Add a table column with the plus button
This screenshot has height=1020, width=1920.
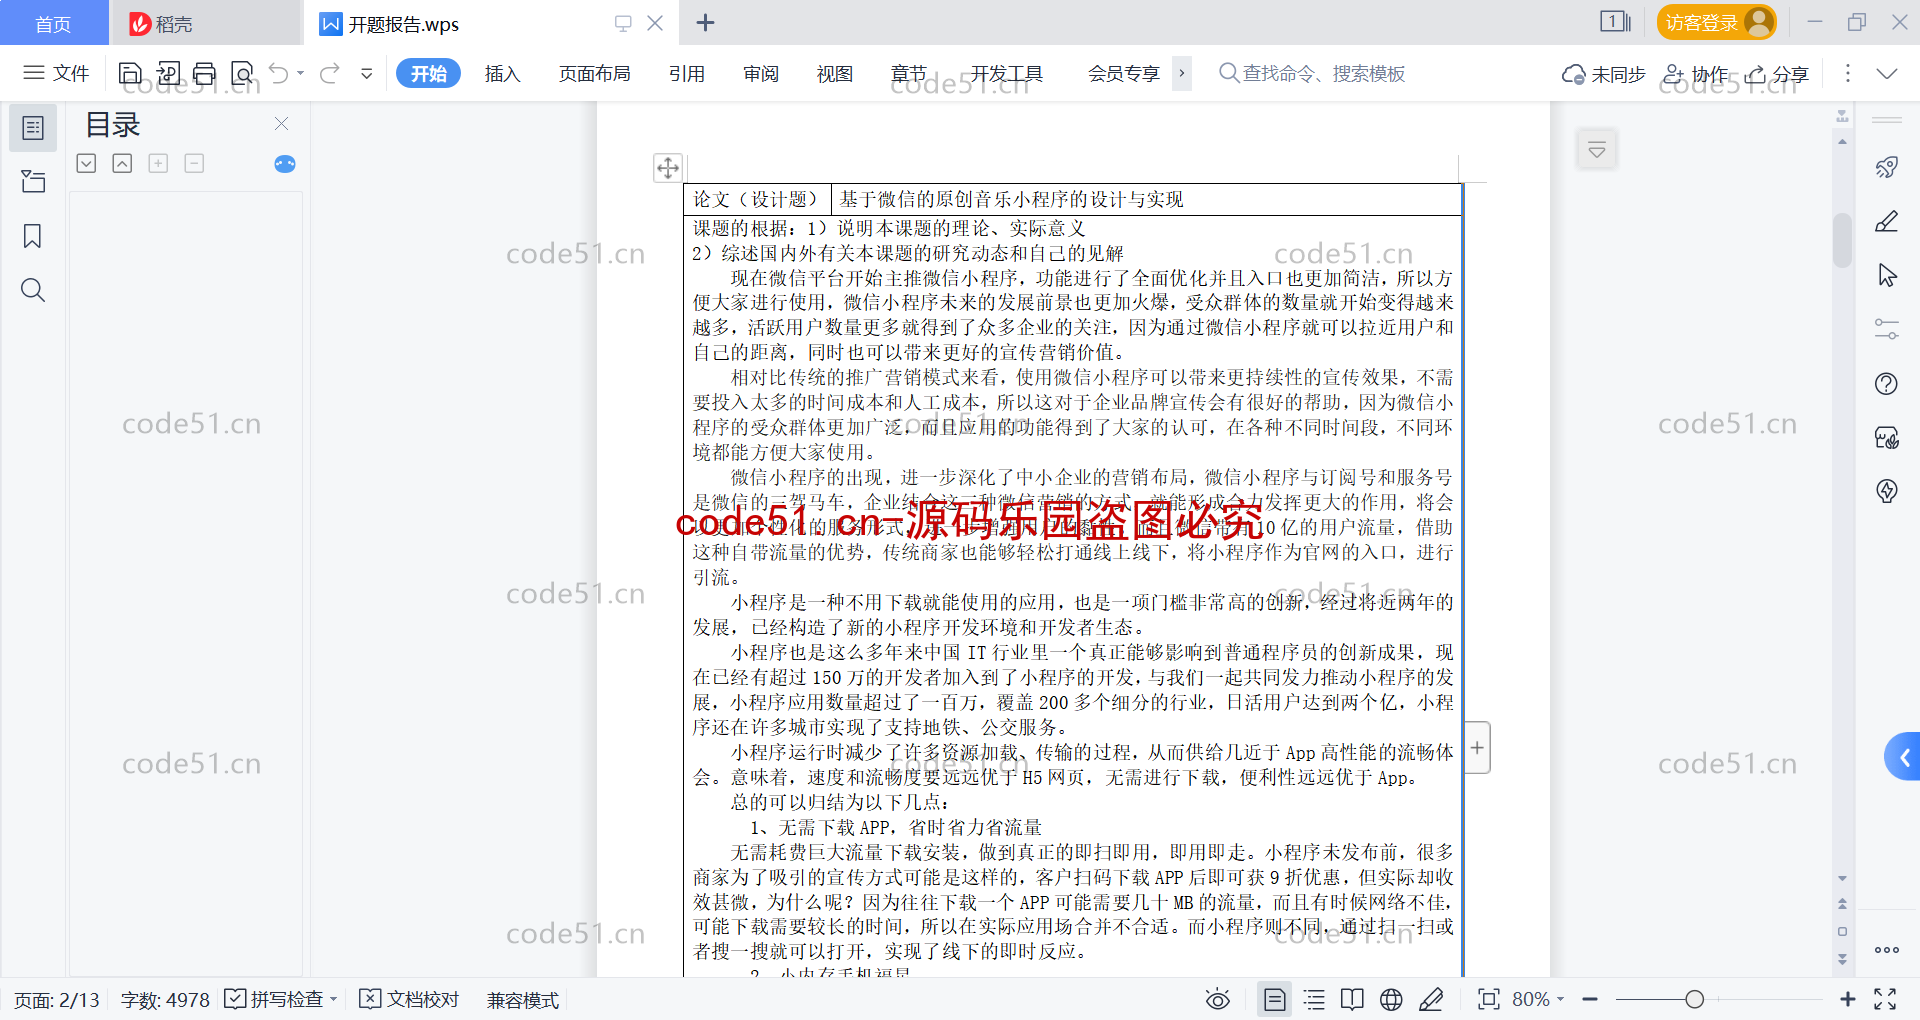1477,748
